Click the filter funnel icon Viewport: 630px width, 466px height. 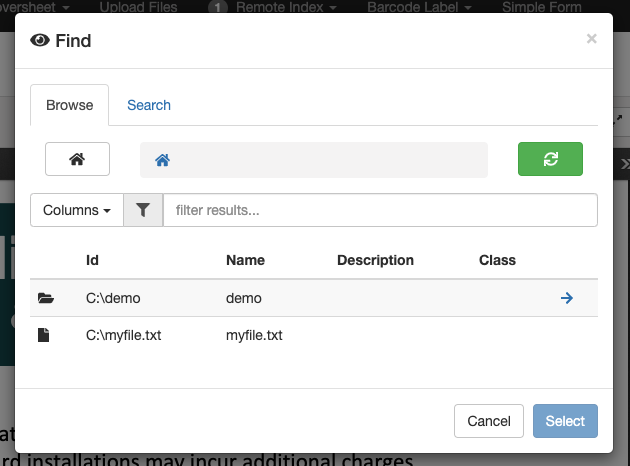[x=143, y=210]
